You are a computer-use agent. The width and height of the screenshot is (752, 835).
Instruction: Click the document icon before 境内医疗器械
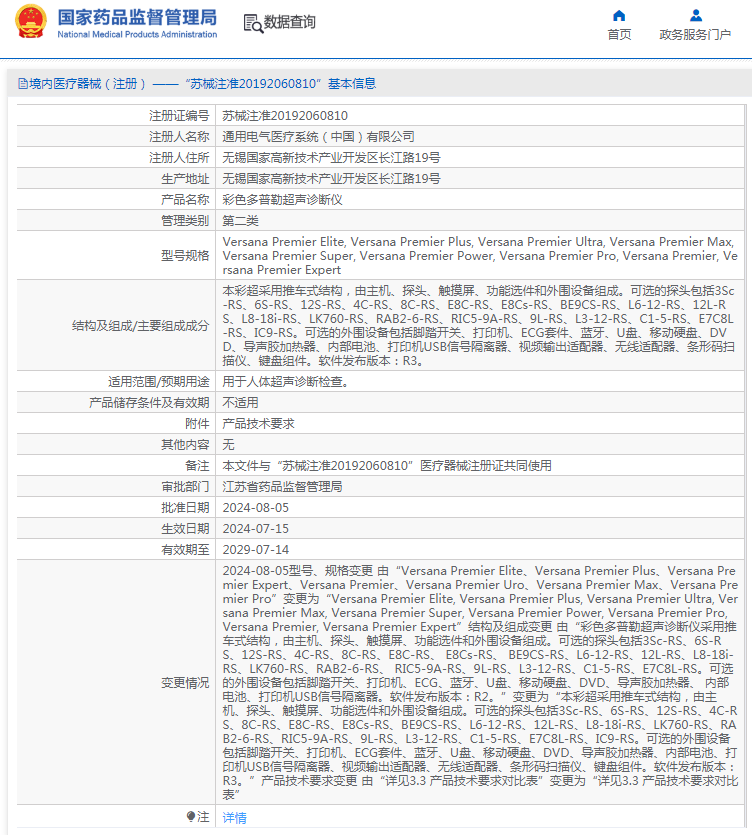[23, 84]
